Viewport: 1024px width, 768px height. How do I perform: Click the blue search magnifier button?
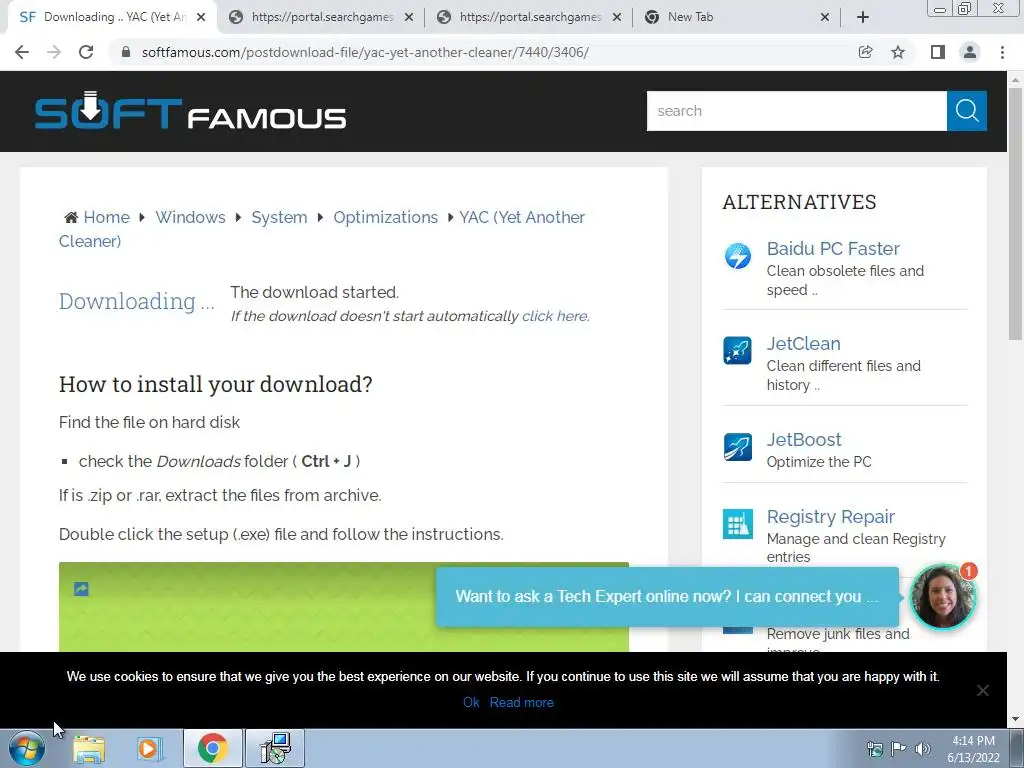[x=967, y=111]
